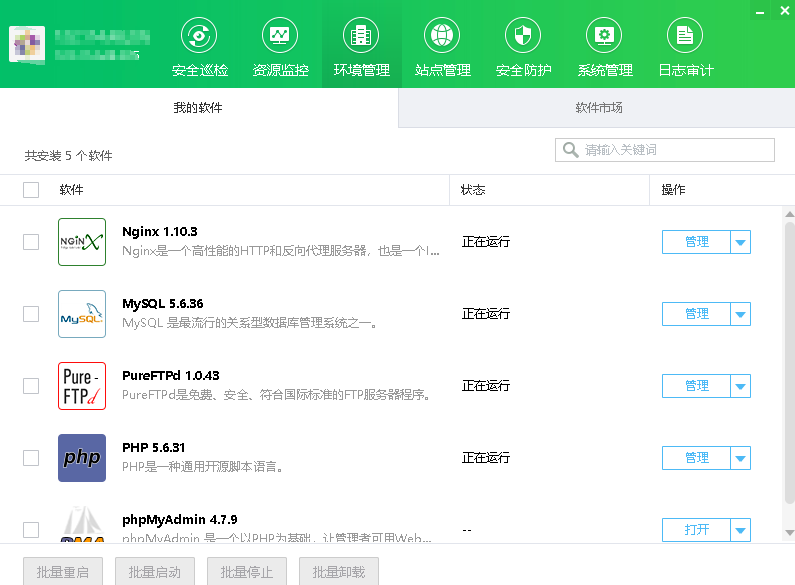Click the scrollbar down arrow
Image resolution: width=795 pixels, height=585 pixels.
pos(789,532)
